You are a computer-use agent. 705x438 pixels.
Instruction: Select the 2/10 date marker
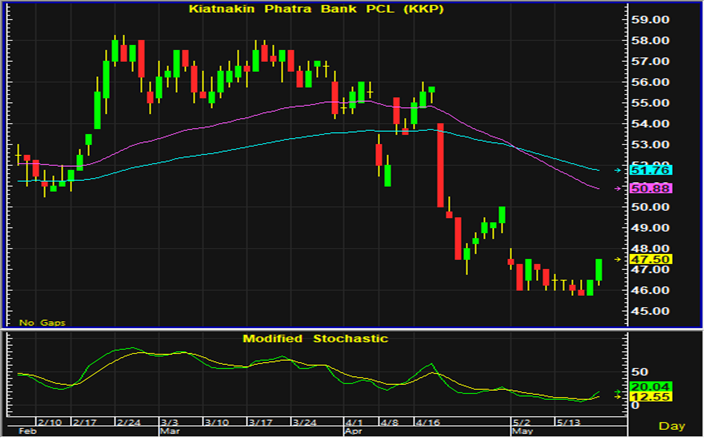[x=50, y=423]
